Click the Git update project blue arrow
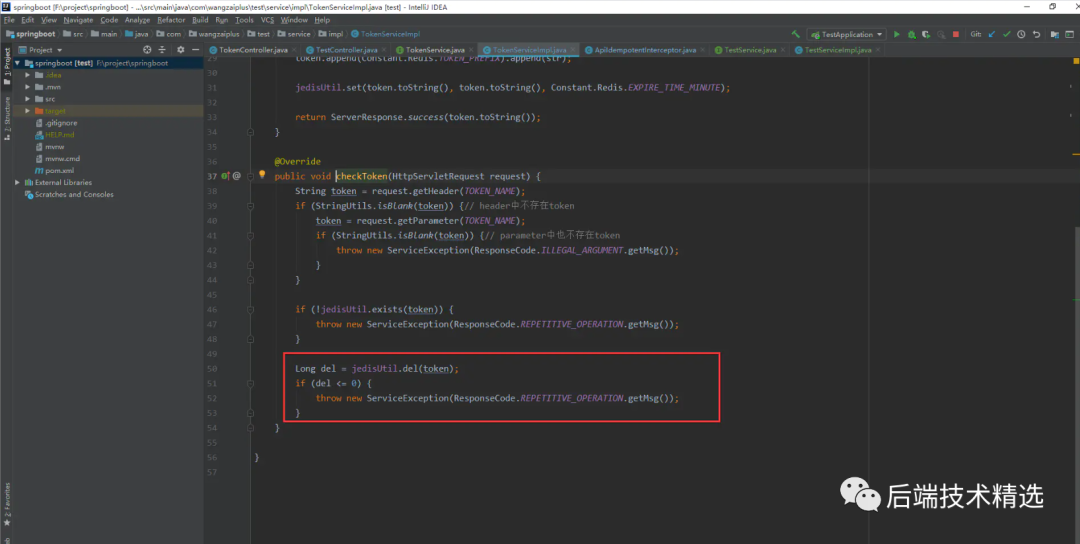Viewport: 1080px width, 544px height. coord(992,34)
